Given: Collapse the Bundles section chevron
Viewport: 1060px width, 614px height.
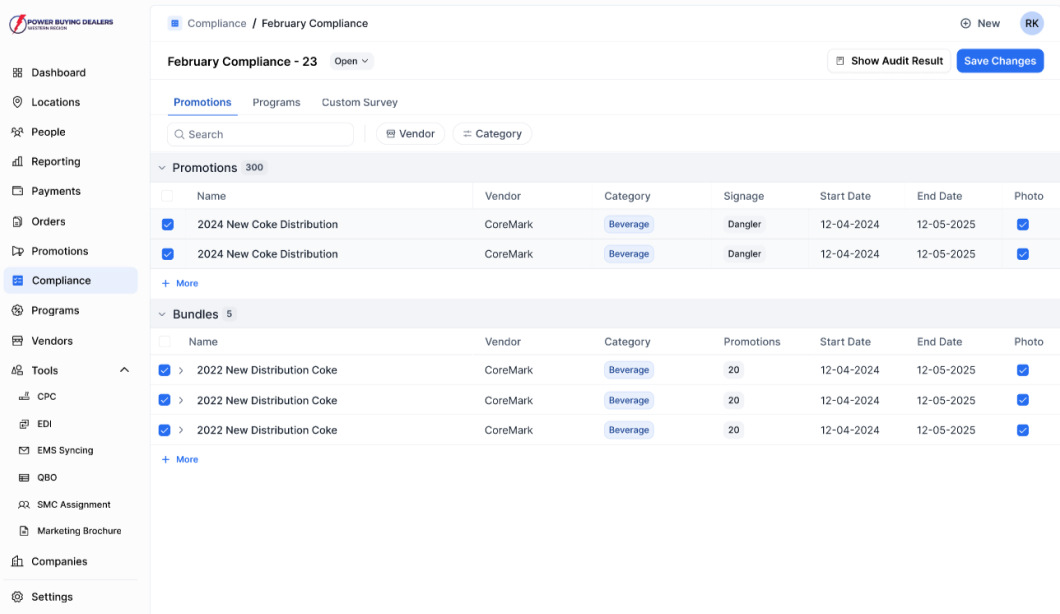Looking at the screenshot, I should point(162,314).
